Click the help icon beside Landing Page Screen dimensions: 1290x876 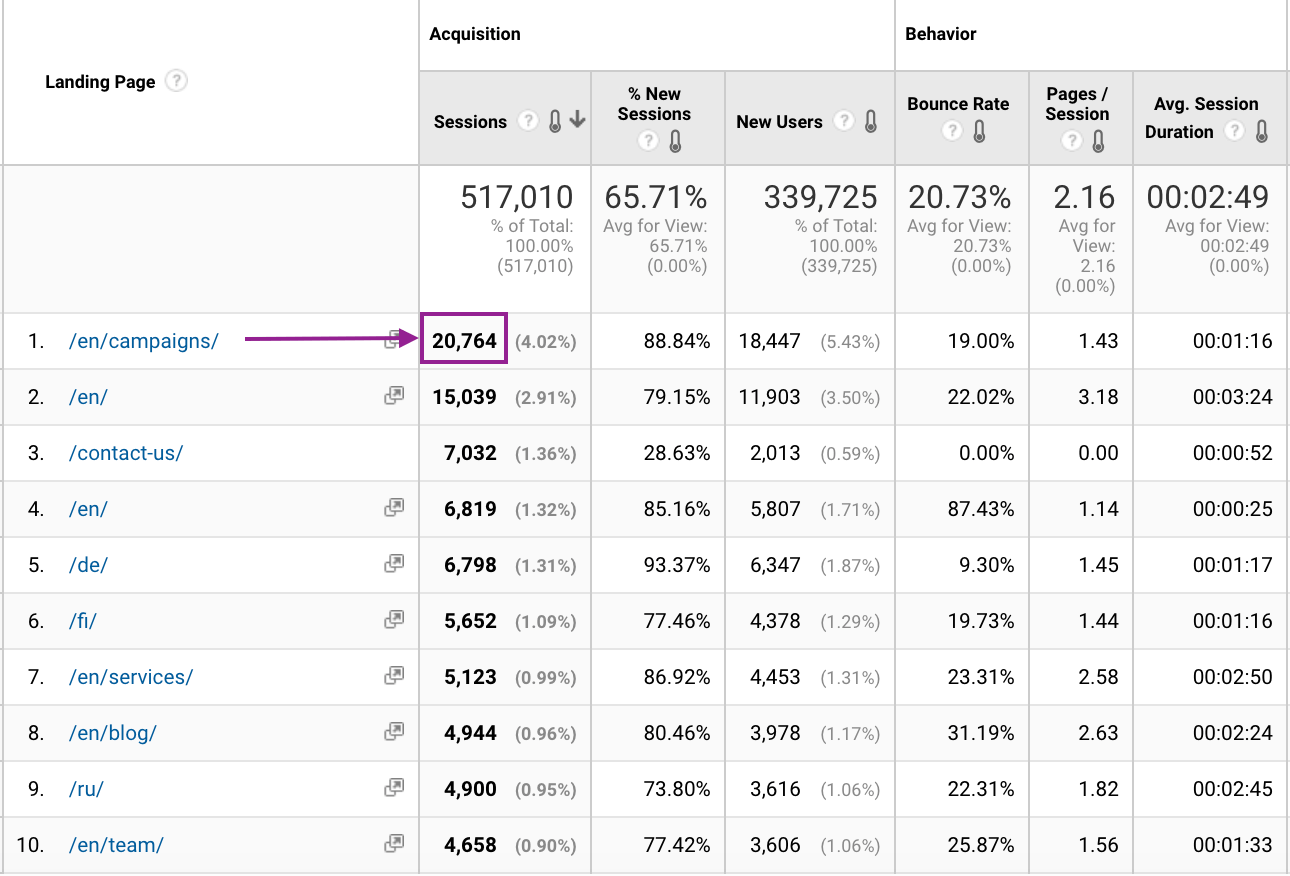[x=176, y=81]
